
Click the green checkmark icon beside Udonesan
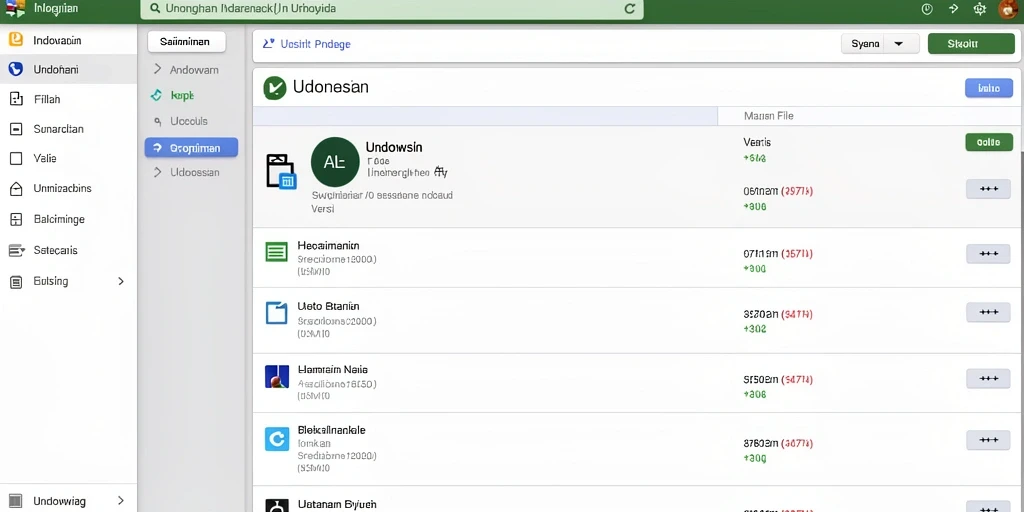pyautogui.click(x=275, y=88)
